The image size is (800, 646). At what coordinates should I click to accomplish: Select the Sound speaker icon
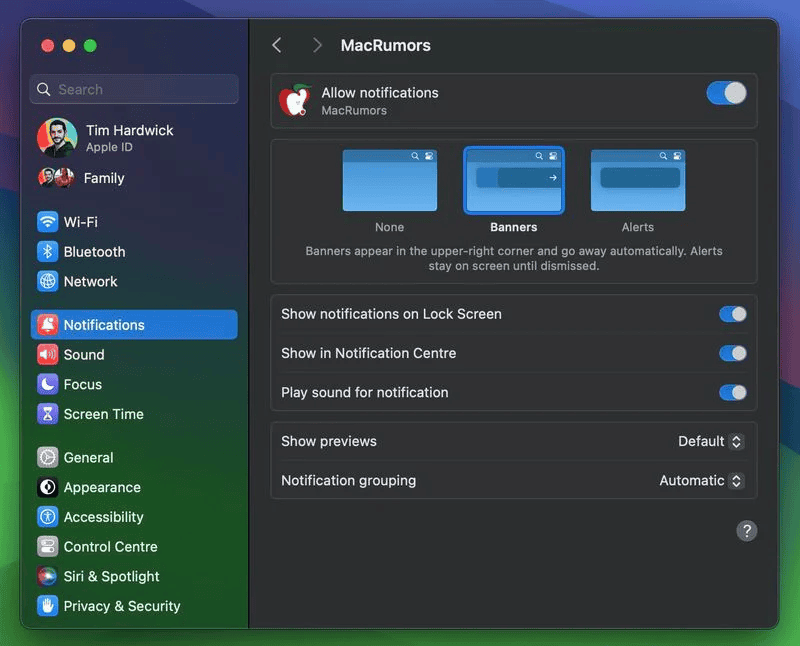click(47, 355)
